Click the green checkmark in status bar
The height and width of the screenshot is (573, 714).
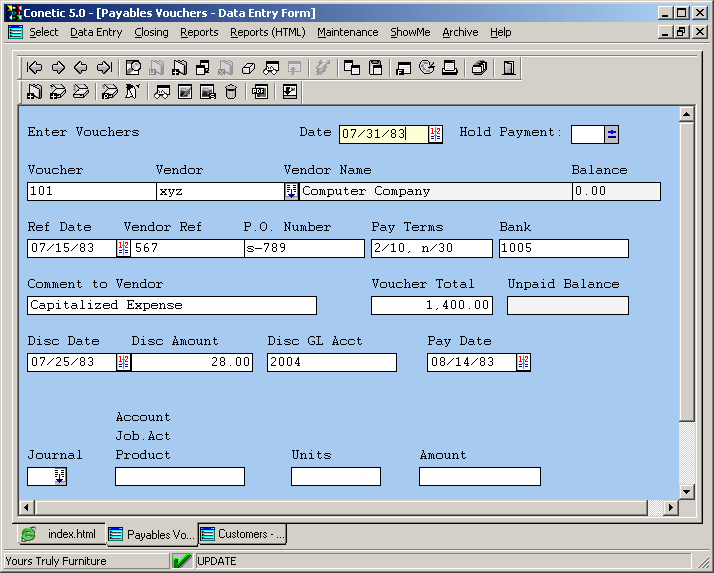point(182,561)
